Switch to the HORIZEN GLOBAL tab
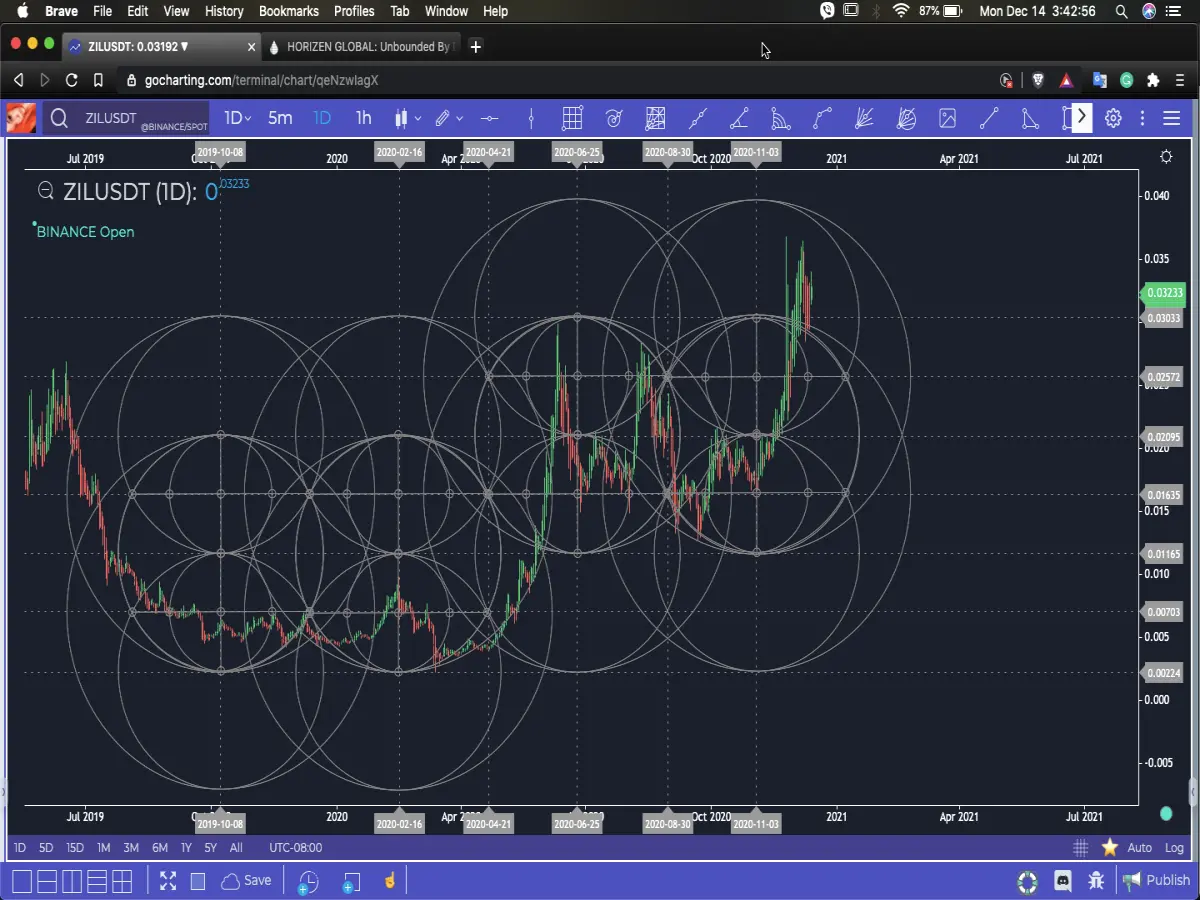Image resolution: width=1200 pixels, height=900 pixels. [x=360, y=46]
